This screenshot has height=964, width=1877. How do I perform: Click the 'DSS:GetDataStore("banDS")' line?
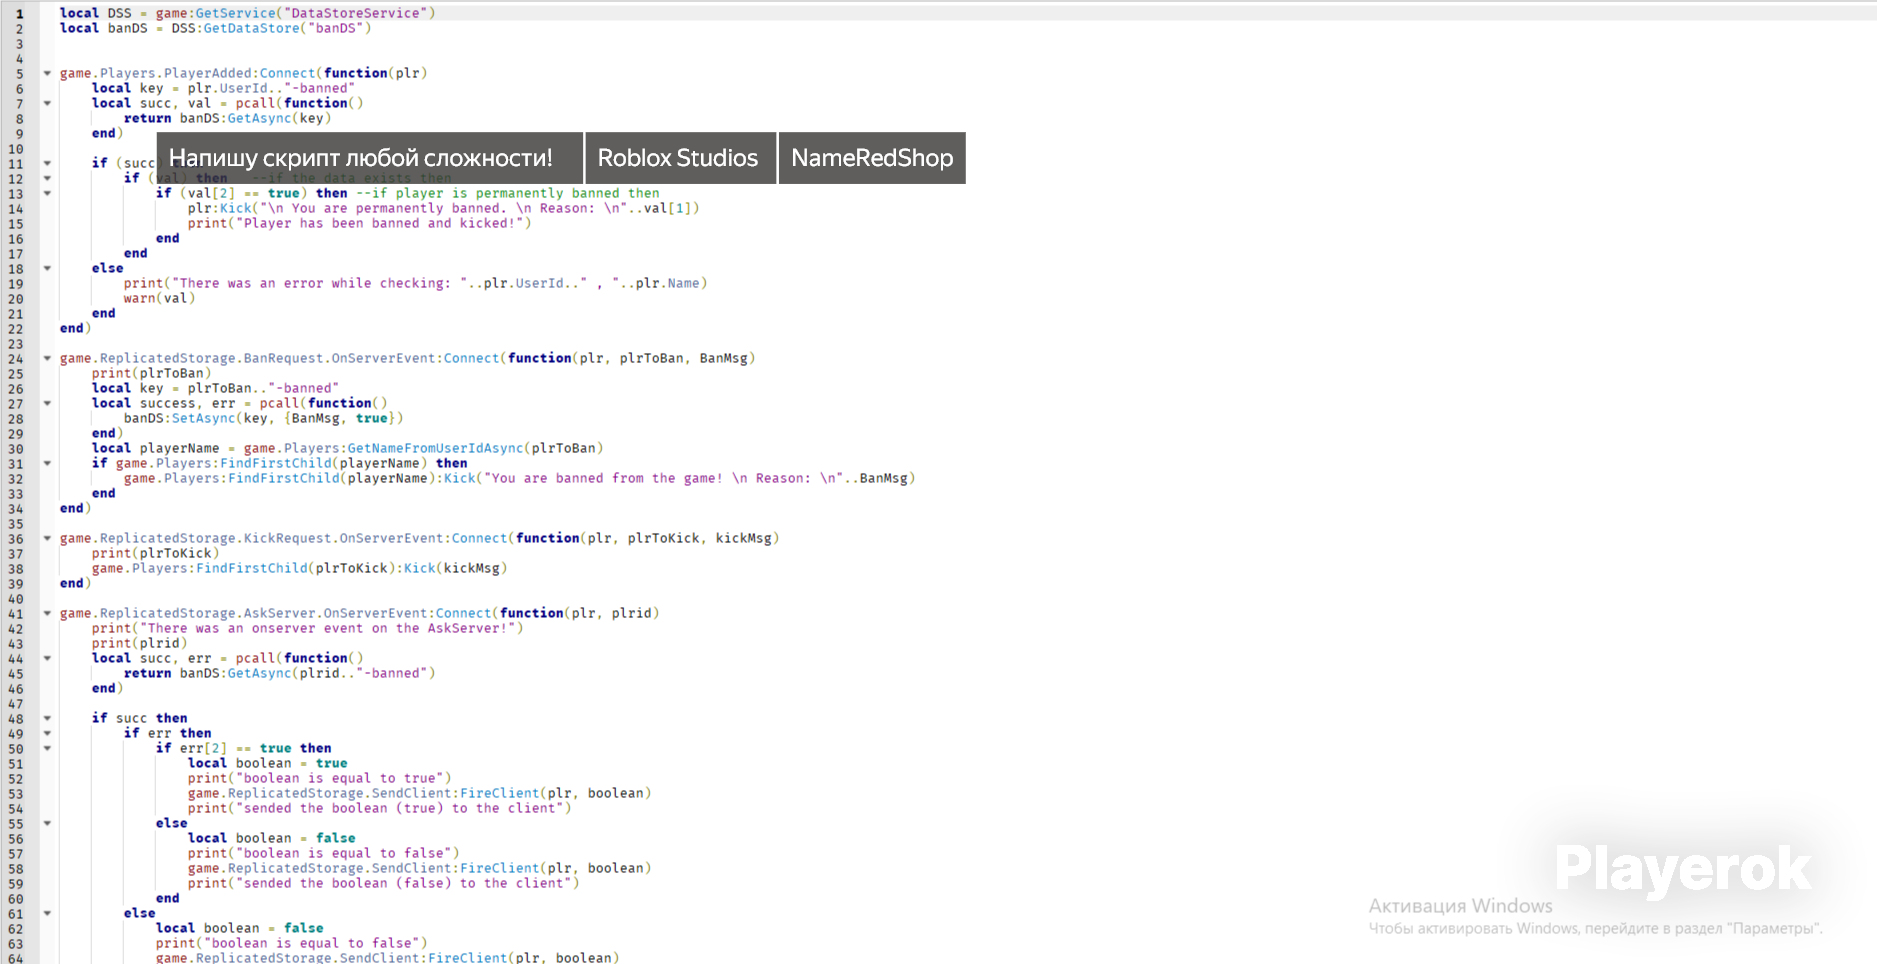[215, 28]
